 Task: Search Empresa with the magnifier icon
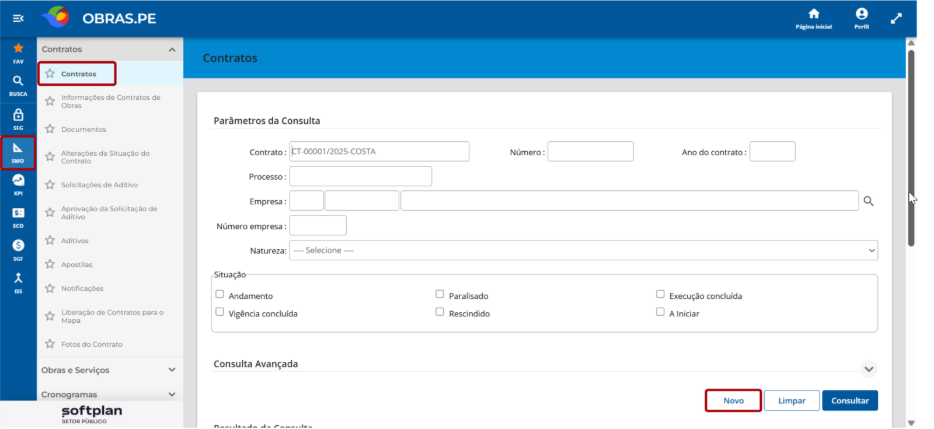click(x=868, y=201)
